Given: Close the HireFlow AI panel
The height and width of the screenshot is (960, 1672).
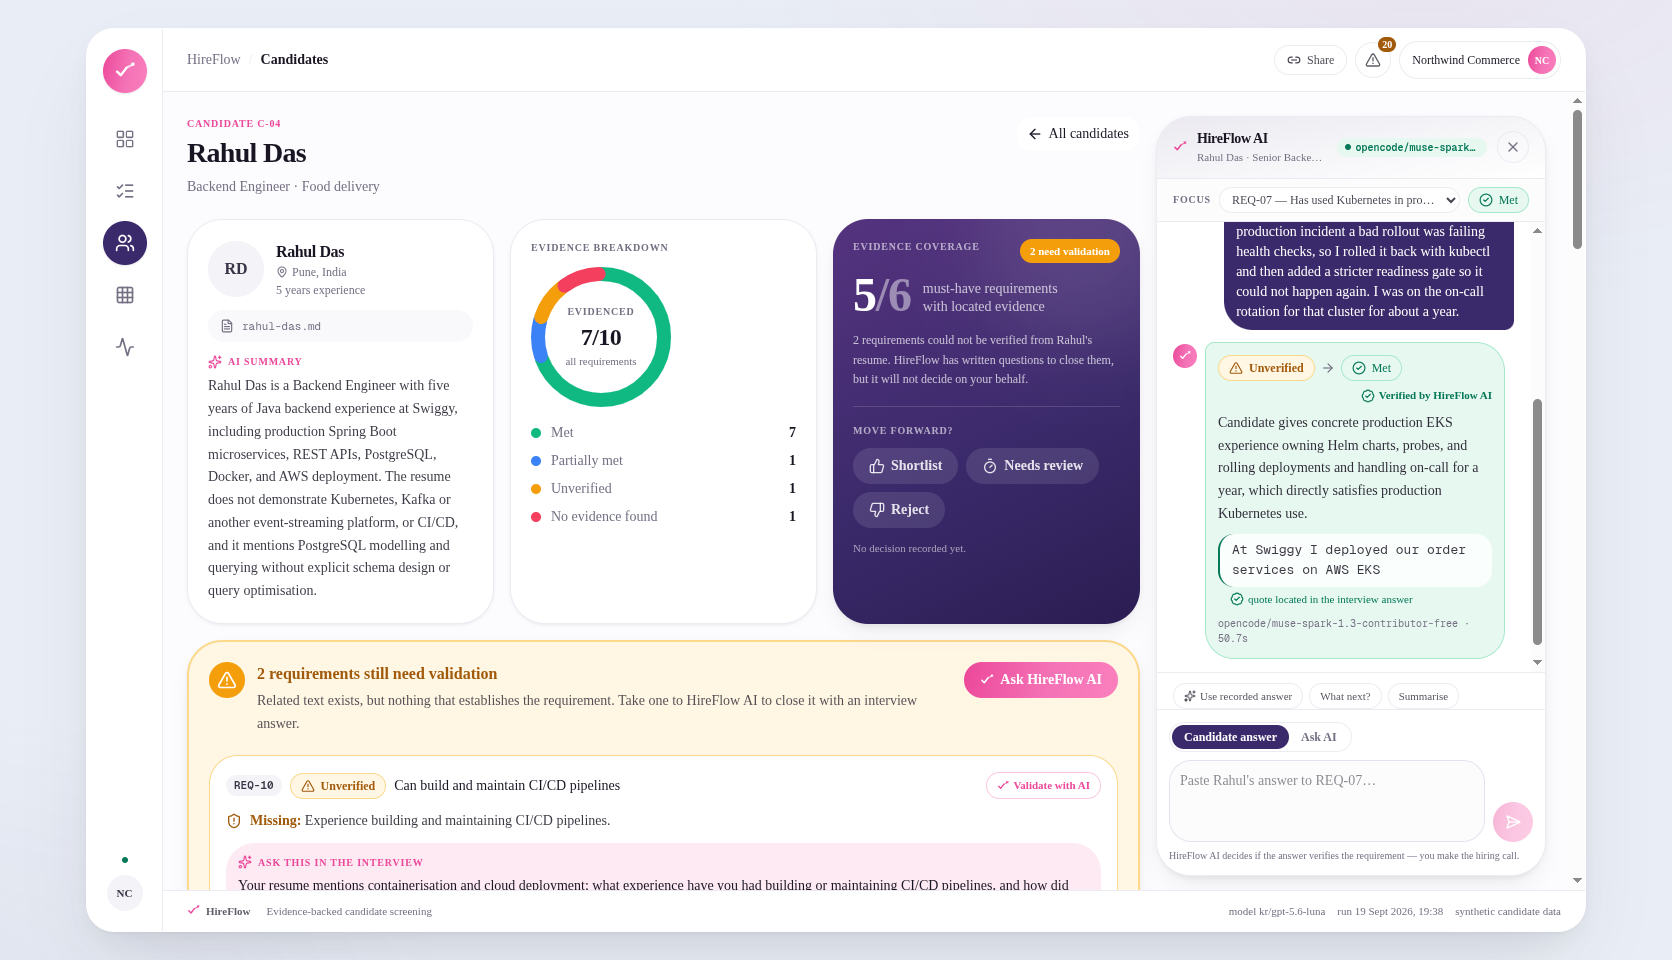Looking at the screenshot, I should [1513, 147].
